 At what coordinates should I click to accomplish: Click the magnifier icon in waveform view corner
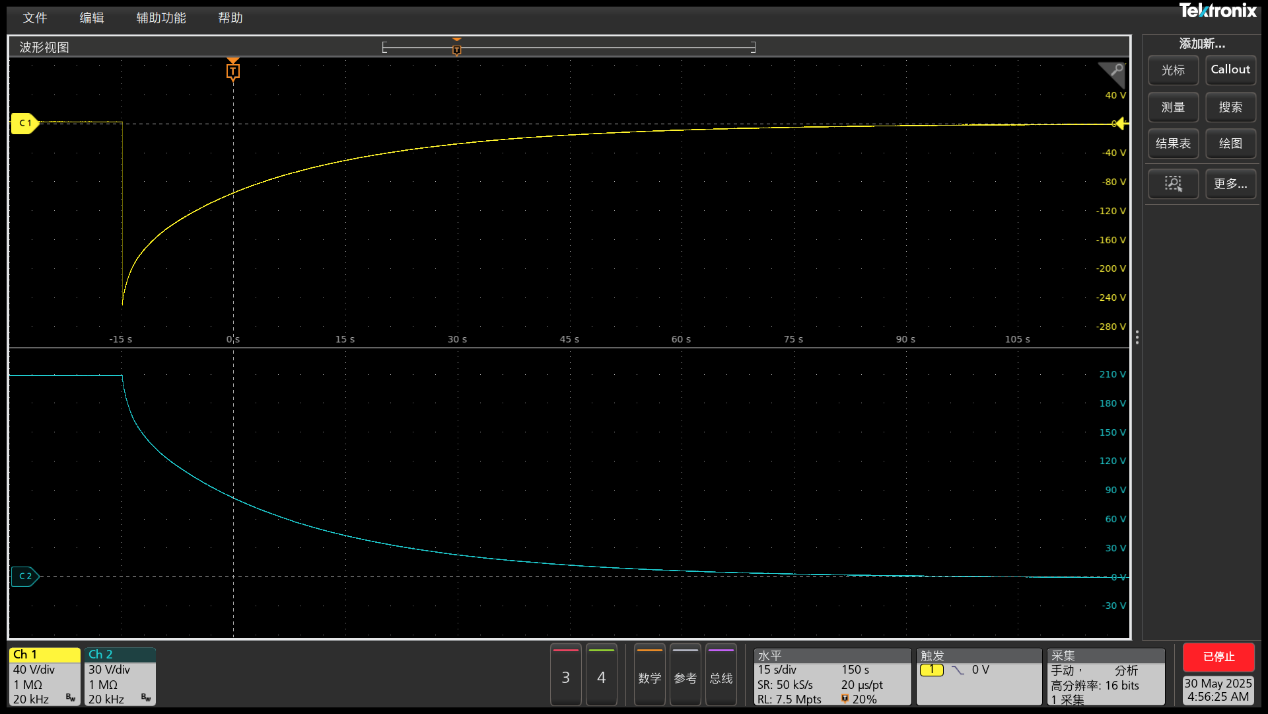tap(1115, 70)
